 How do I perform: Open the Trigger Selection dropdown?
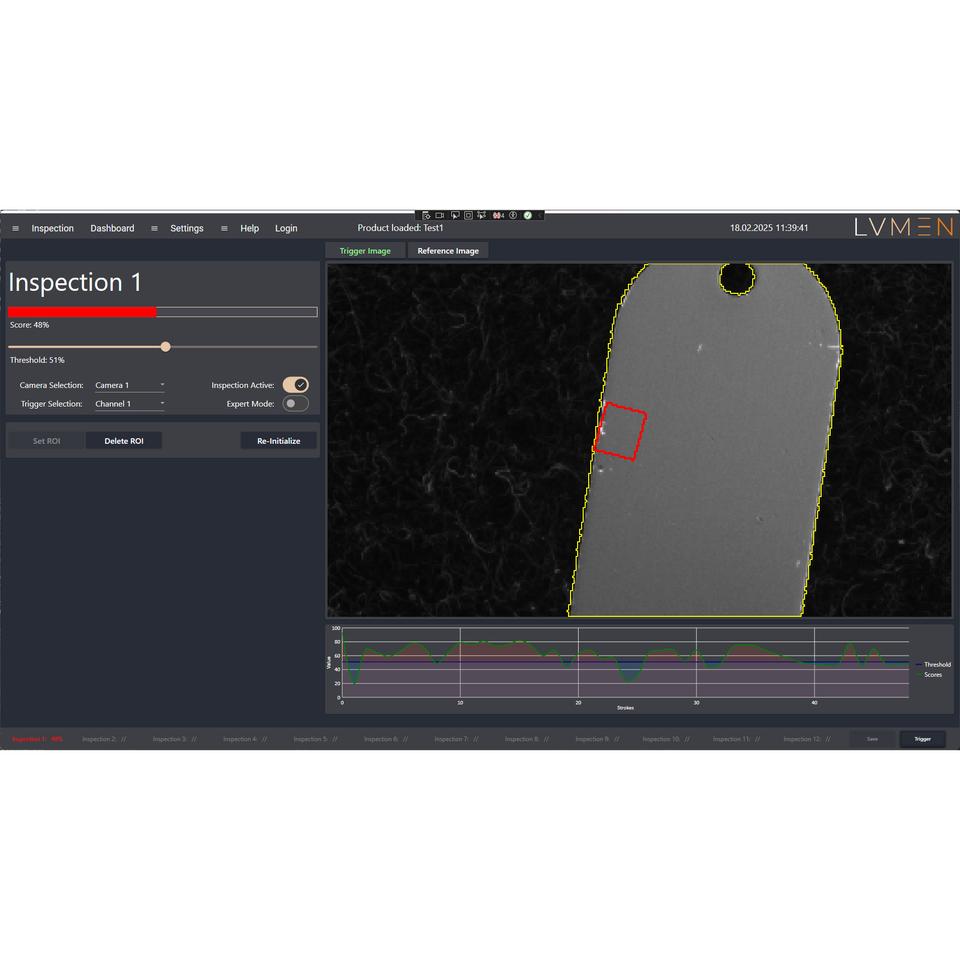130,404
